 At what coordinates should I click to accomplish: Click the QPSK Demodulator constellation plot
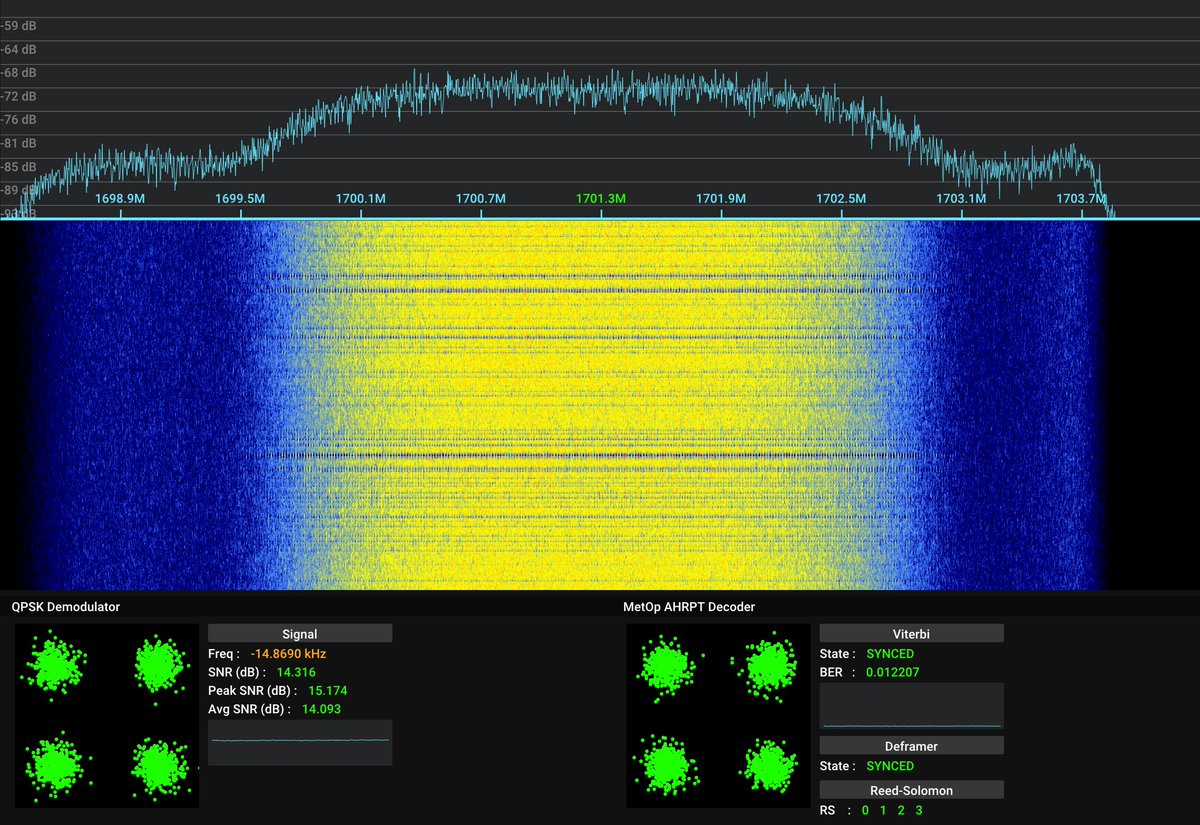click(x=107, y=716)
